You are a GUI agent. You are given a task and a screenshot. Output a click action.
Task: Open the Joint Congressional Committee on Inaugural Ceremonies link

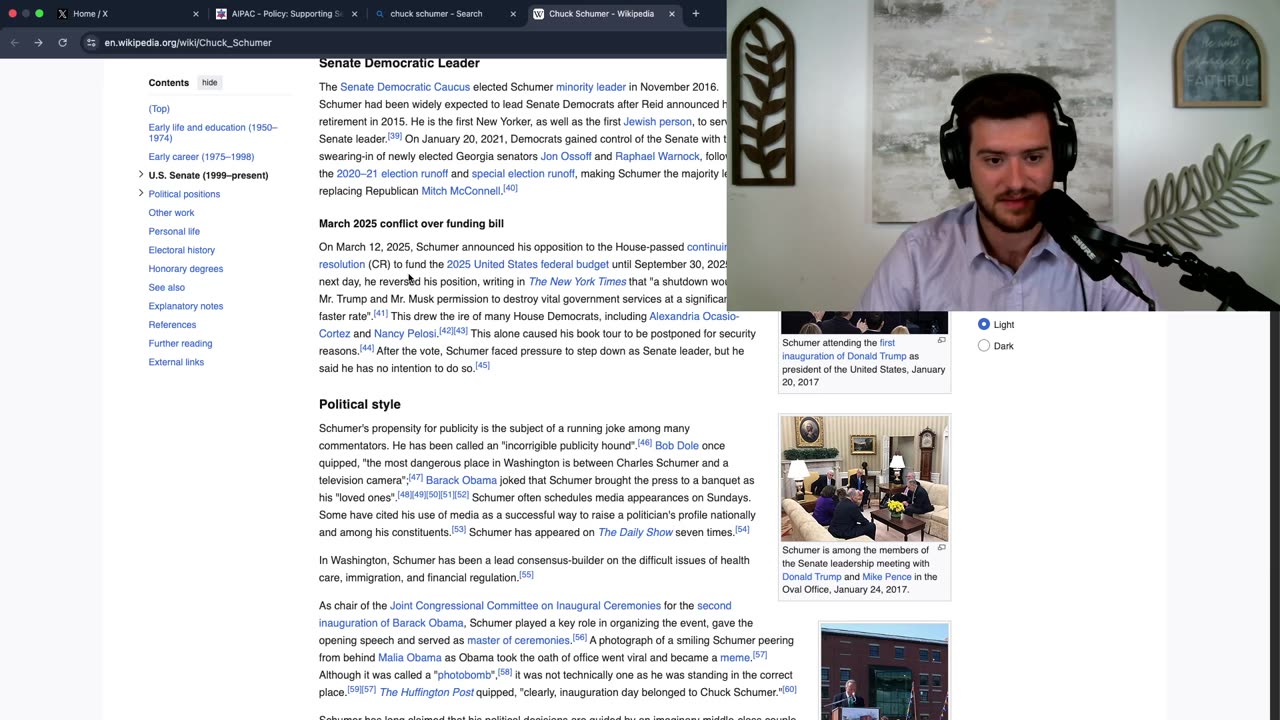point(525,606)
